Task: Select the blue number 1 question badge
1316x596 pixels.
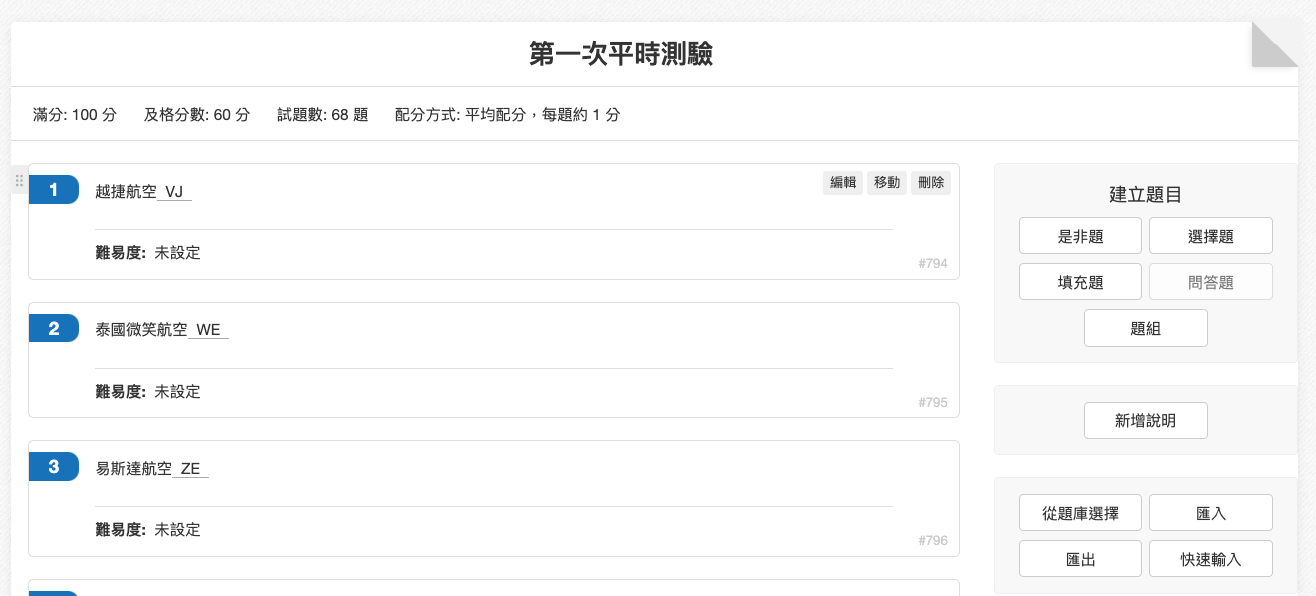Action: pos(54,189)
